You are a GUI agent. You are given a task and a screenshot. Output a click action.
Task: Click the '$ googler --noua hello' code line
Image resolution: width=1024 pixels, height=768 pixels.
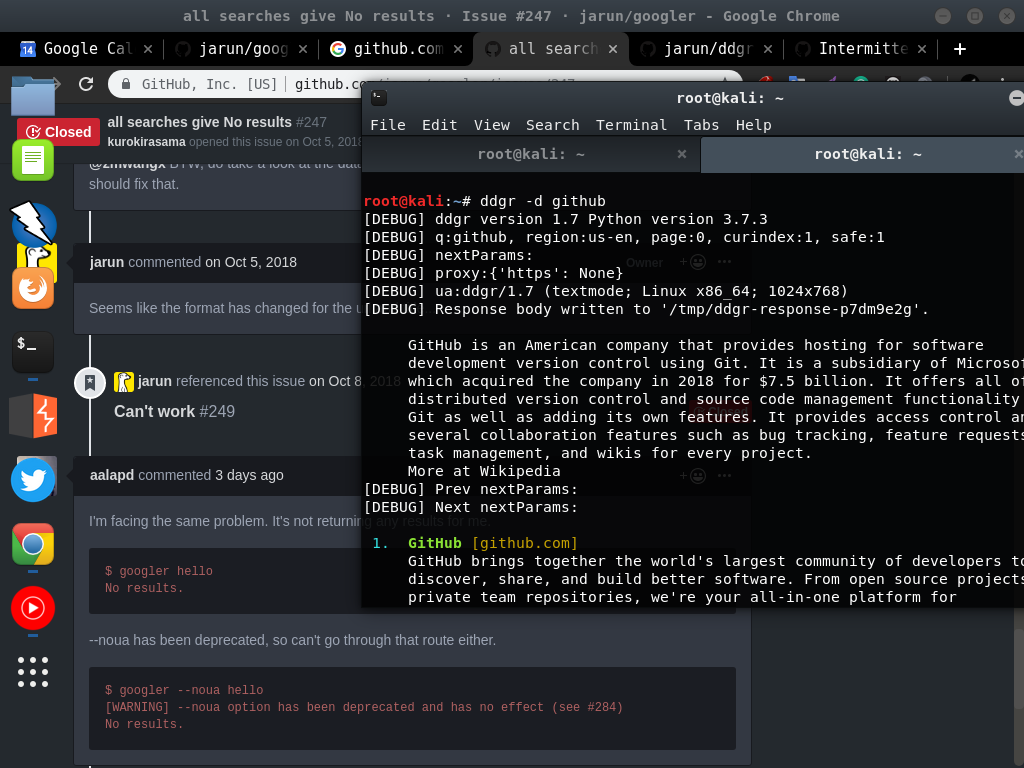[x=184, y=690]
